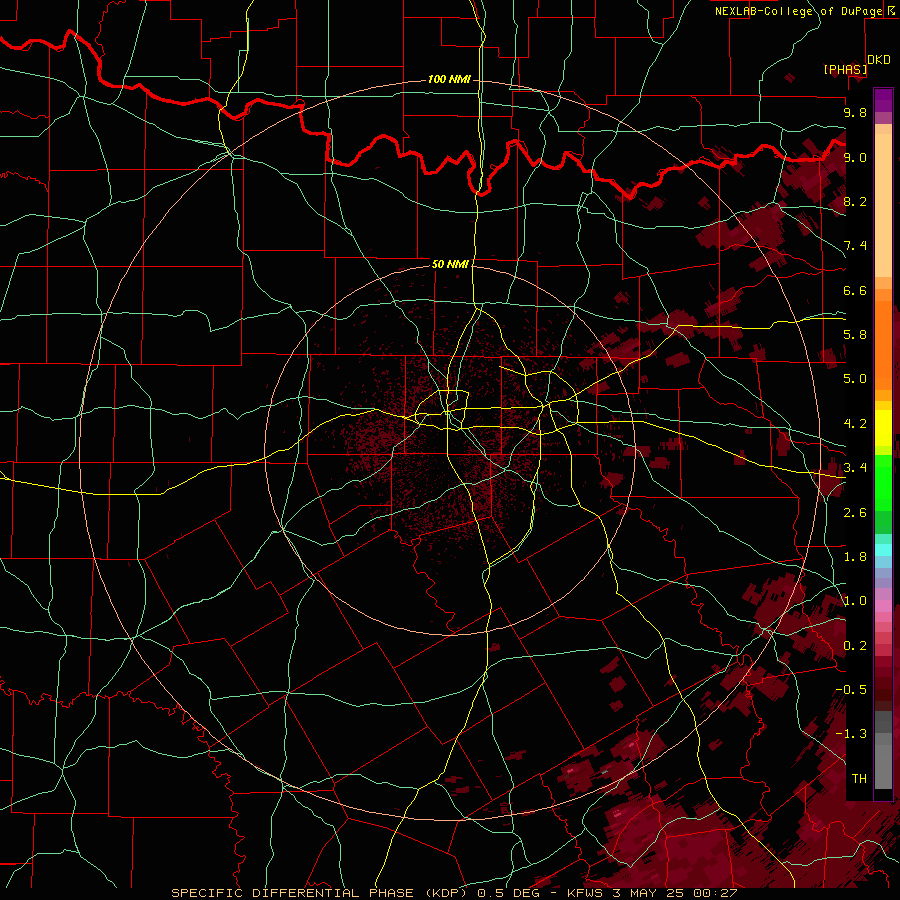Click the 2.6 value on the color scale
900x900 pixels.
click(x=855, y=513)
